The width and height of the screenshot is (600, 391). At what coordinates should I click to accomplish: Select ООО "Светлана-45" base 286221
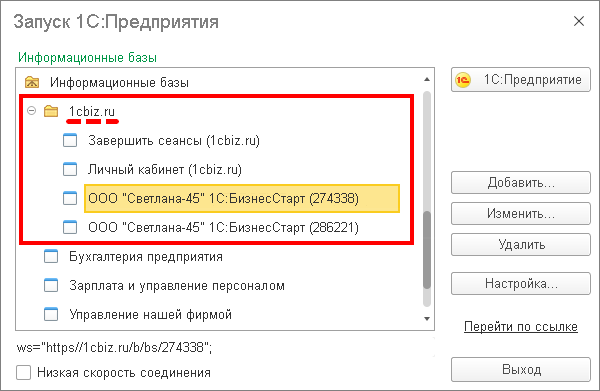coord(223,227)
